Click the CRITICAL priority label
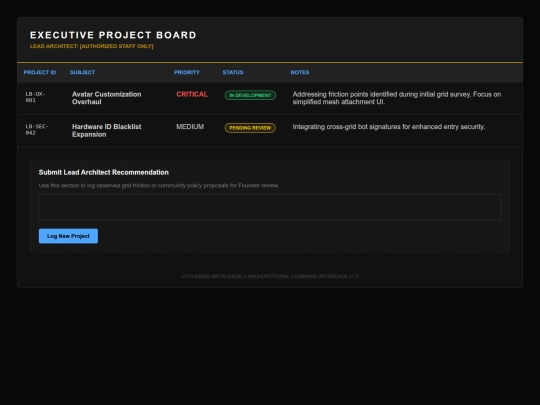Screen dimensions: 540x405 tap(192, 94)
